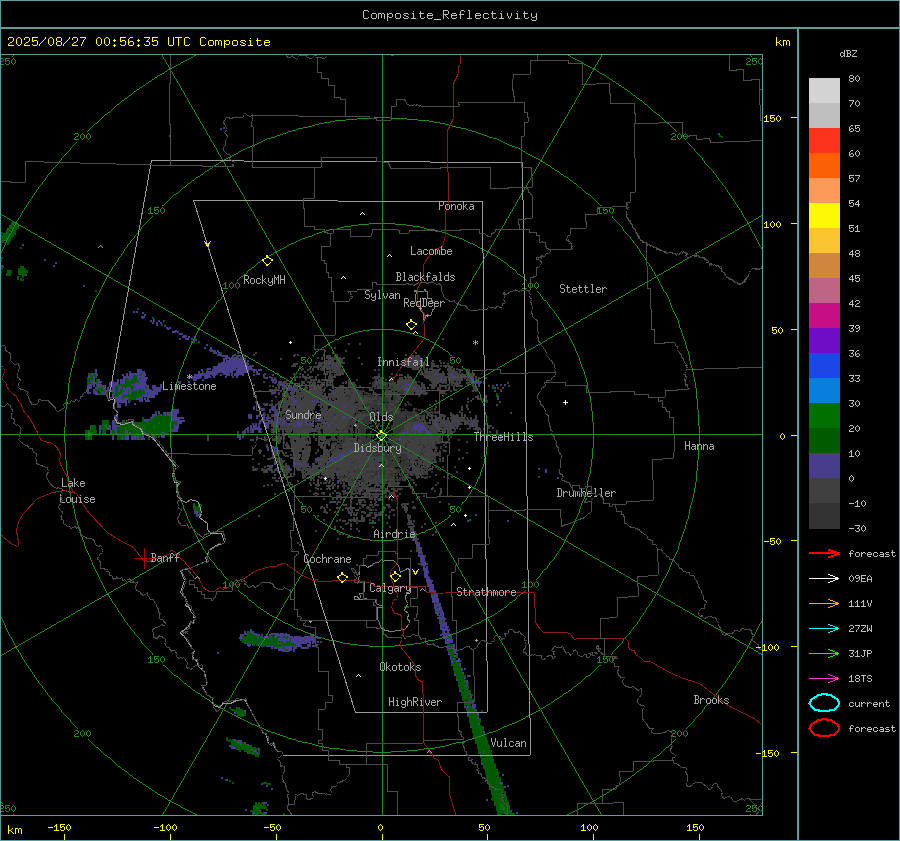Click the cyan 27ZW arrow icon
This screenshot has height=841, width=900.
pos(824,629)
